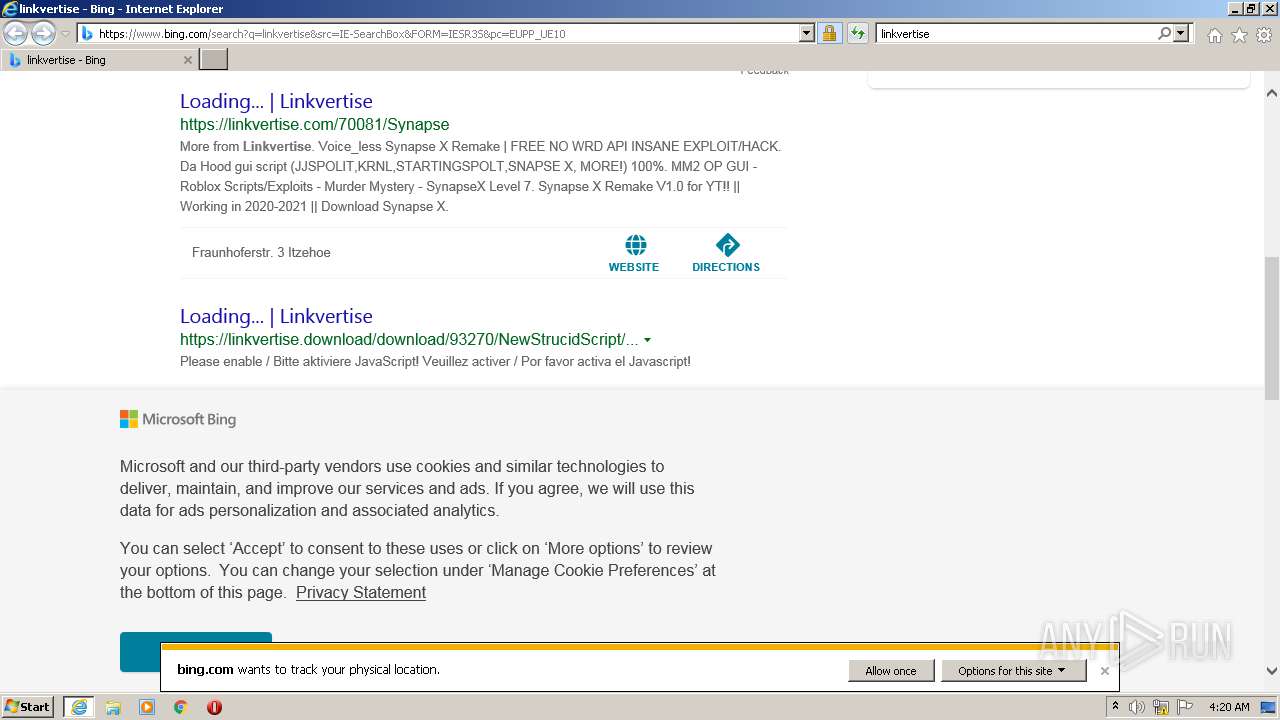1280x720 pixels.
Task: Go forward with the IE forward arrow
Action: pyautogui.click(x=43, y=33)
